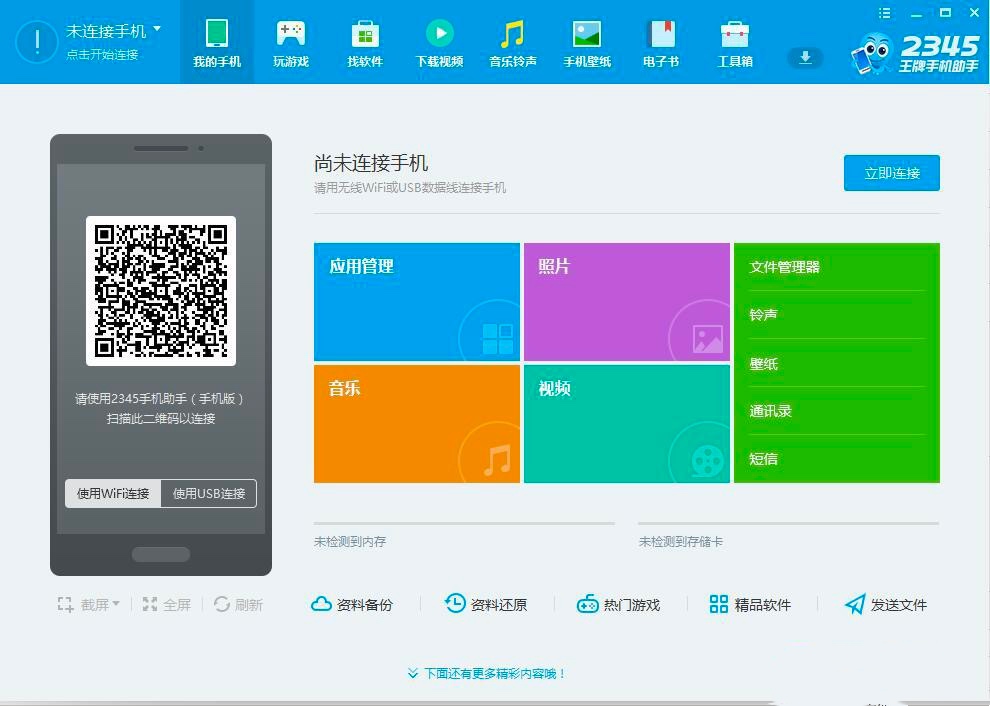Open 文件管理器 from the green list
The height and width of the screenshot is (706, 990).
(x=785, y=267)
